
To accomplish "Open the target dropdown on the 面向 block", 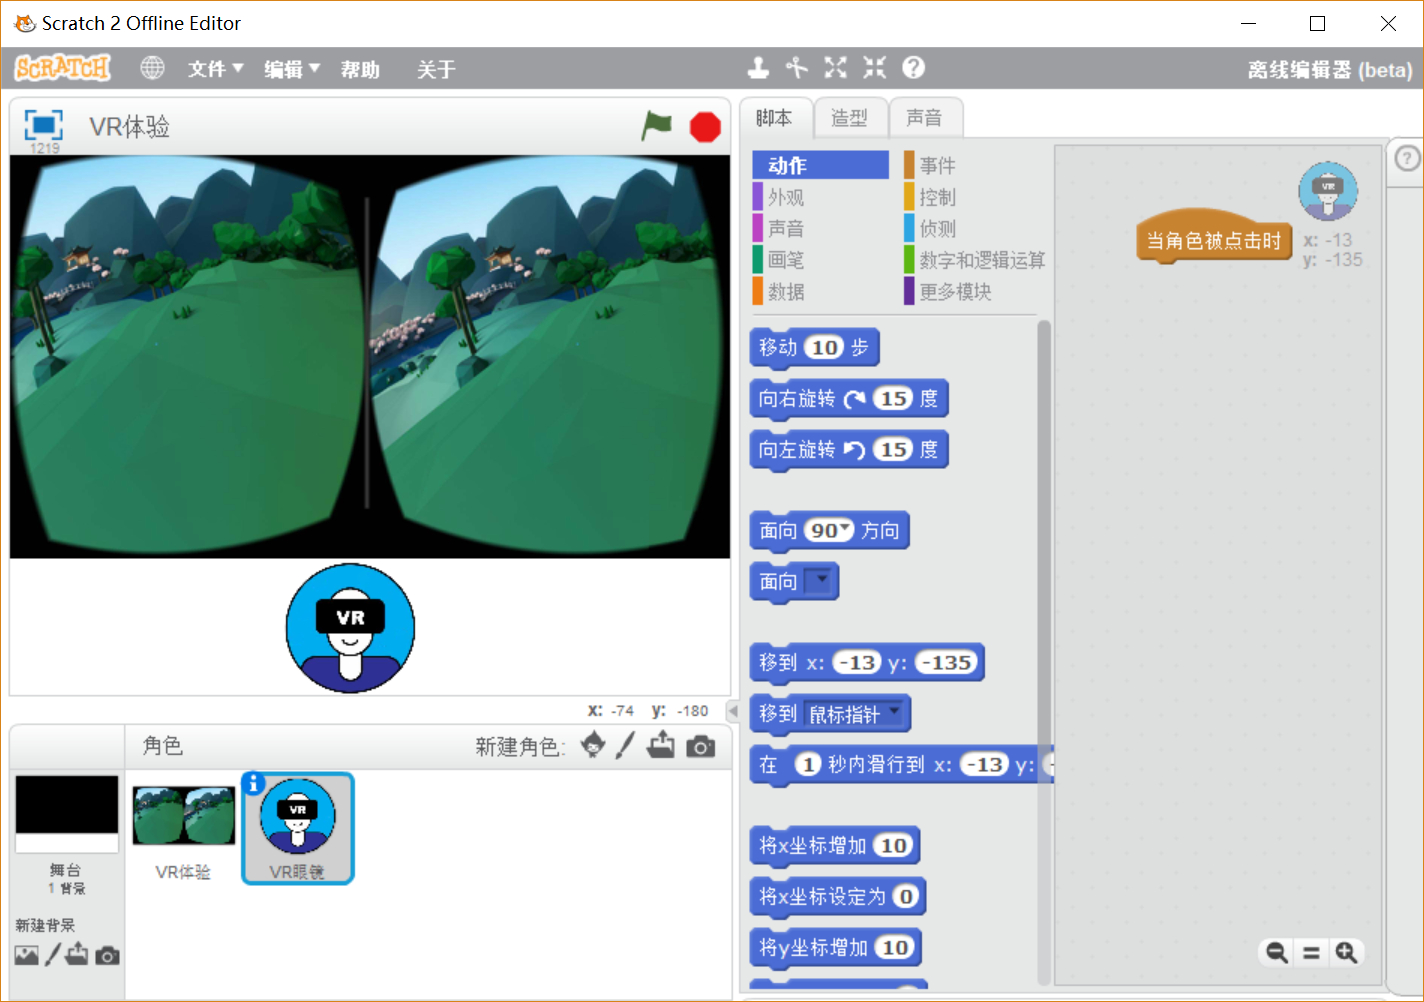I will (x=820, y=580).
